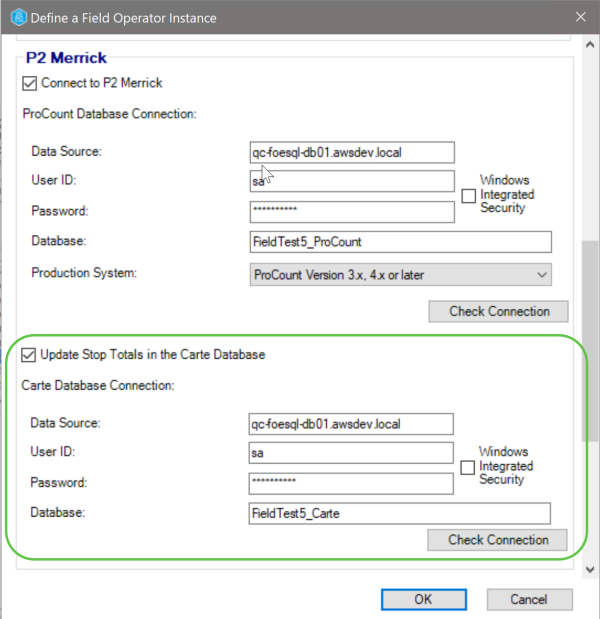Screen dimensions: 600x619
Task: Toggle the Connect to P2 Merrick checkbox
Action: point(30,83)
